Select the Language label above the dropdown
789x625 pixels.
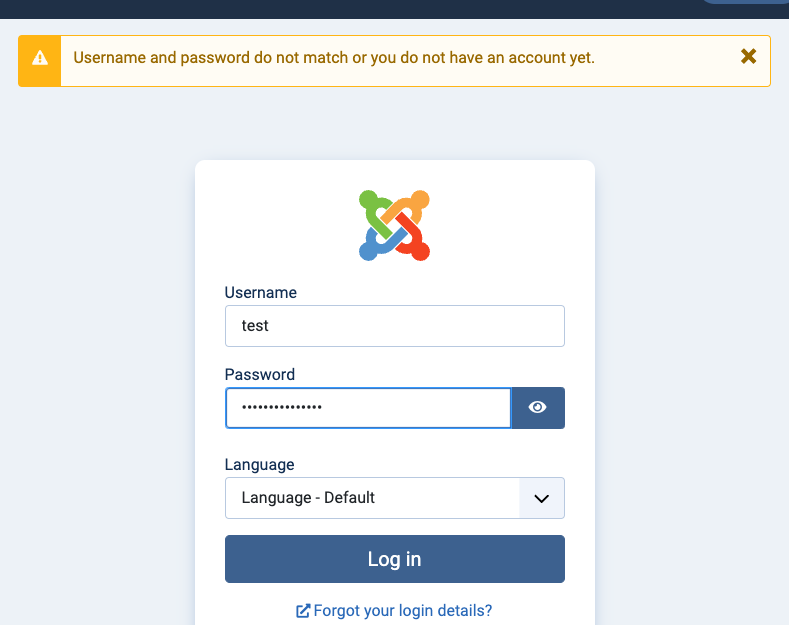pyautogui.click(x=260, y=465)
